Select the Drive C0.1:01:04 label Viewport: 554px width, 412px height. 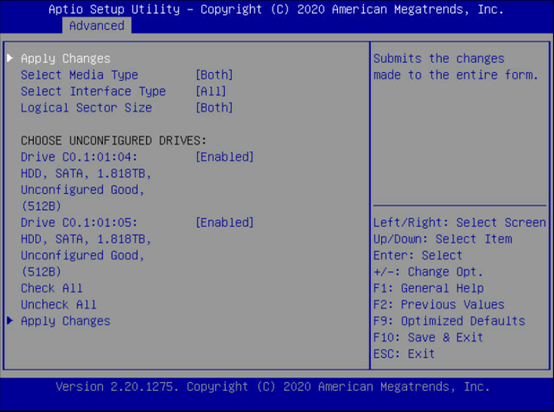(x=79, y=157)
